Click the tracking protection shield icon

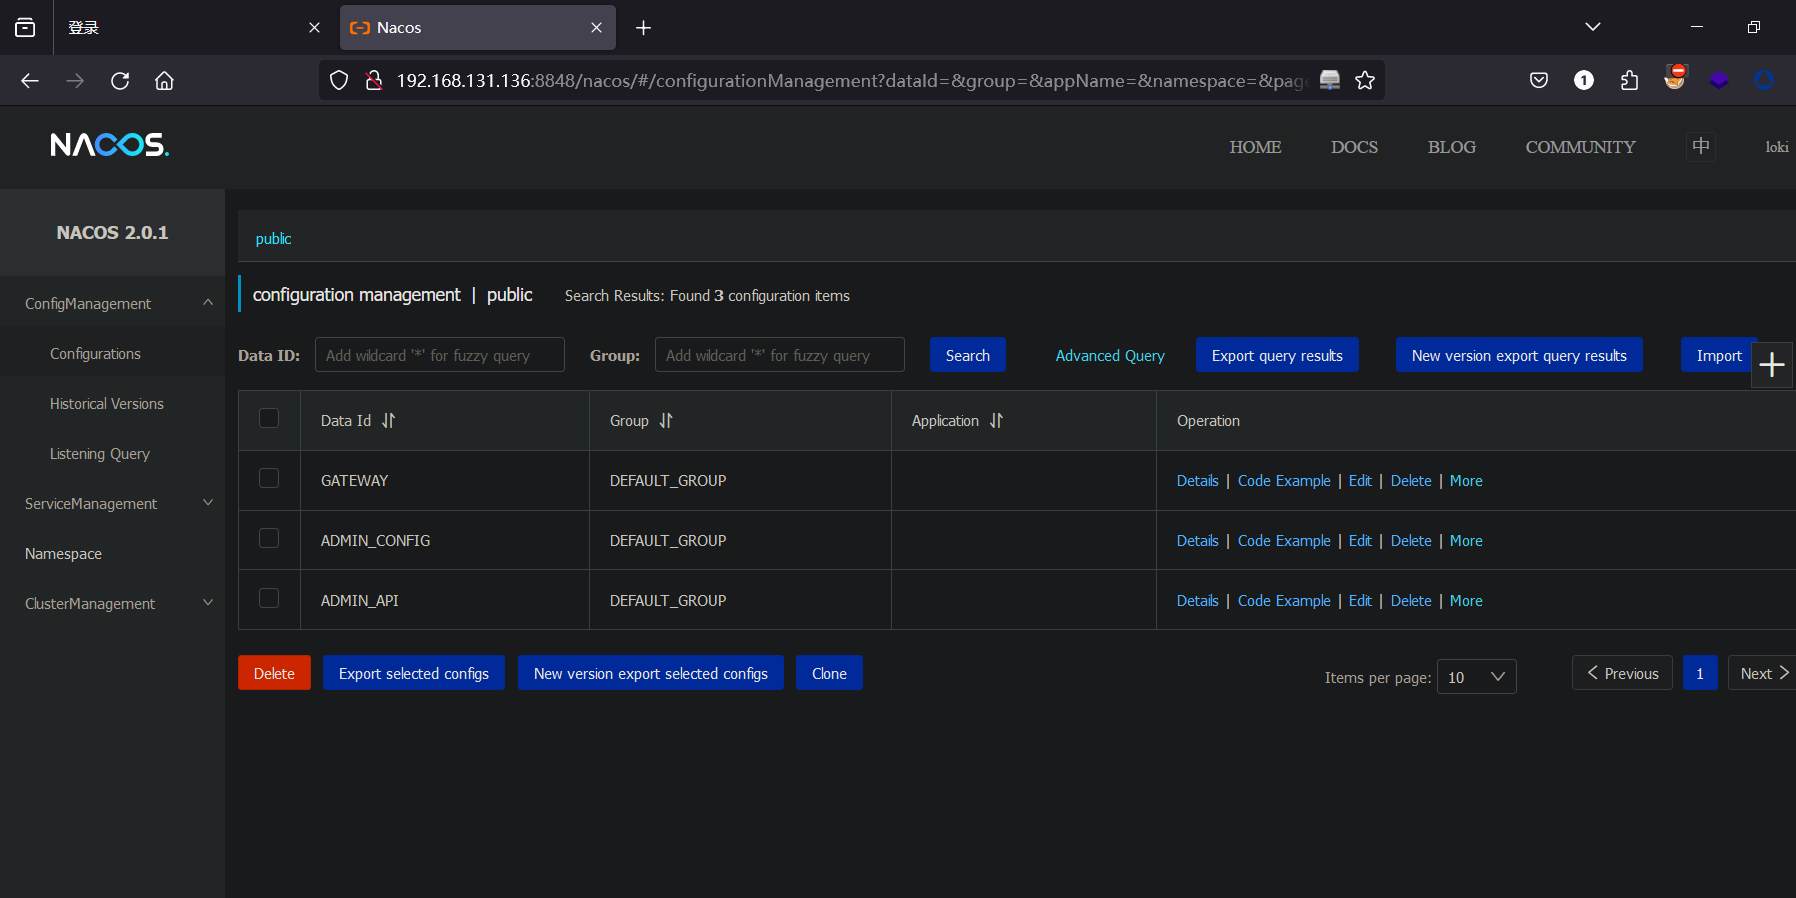[339, 81]
